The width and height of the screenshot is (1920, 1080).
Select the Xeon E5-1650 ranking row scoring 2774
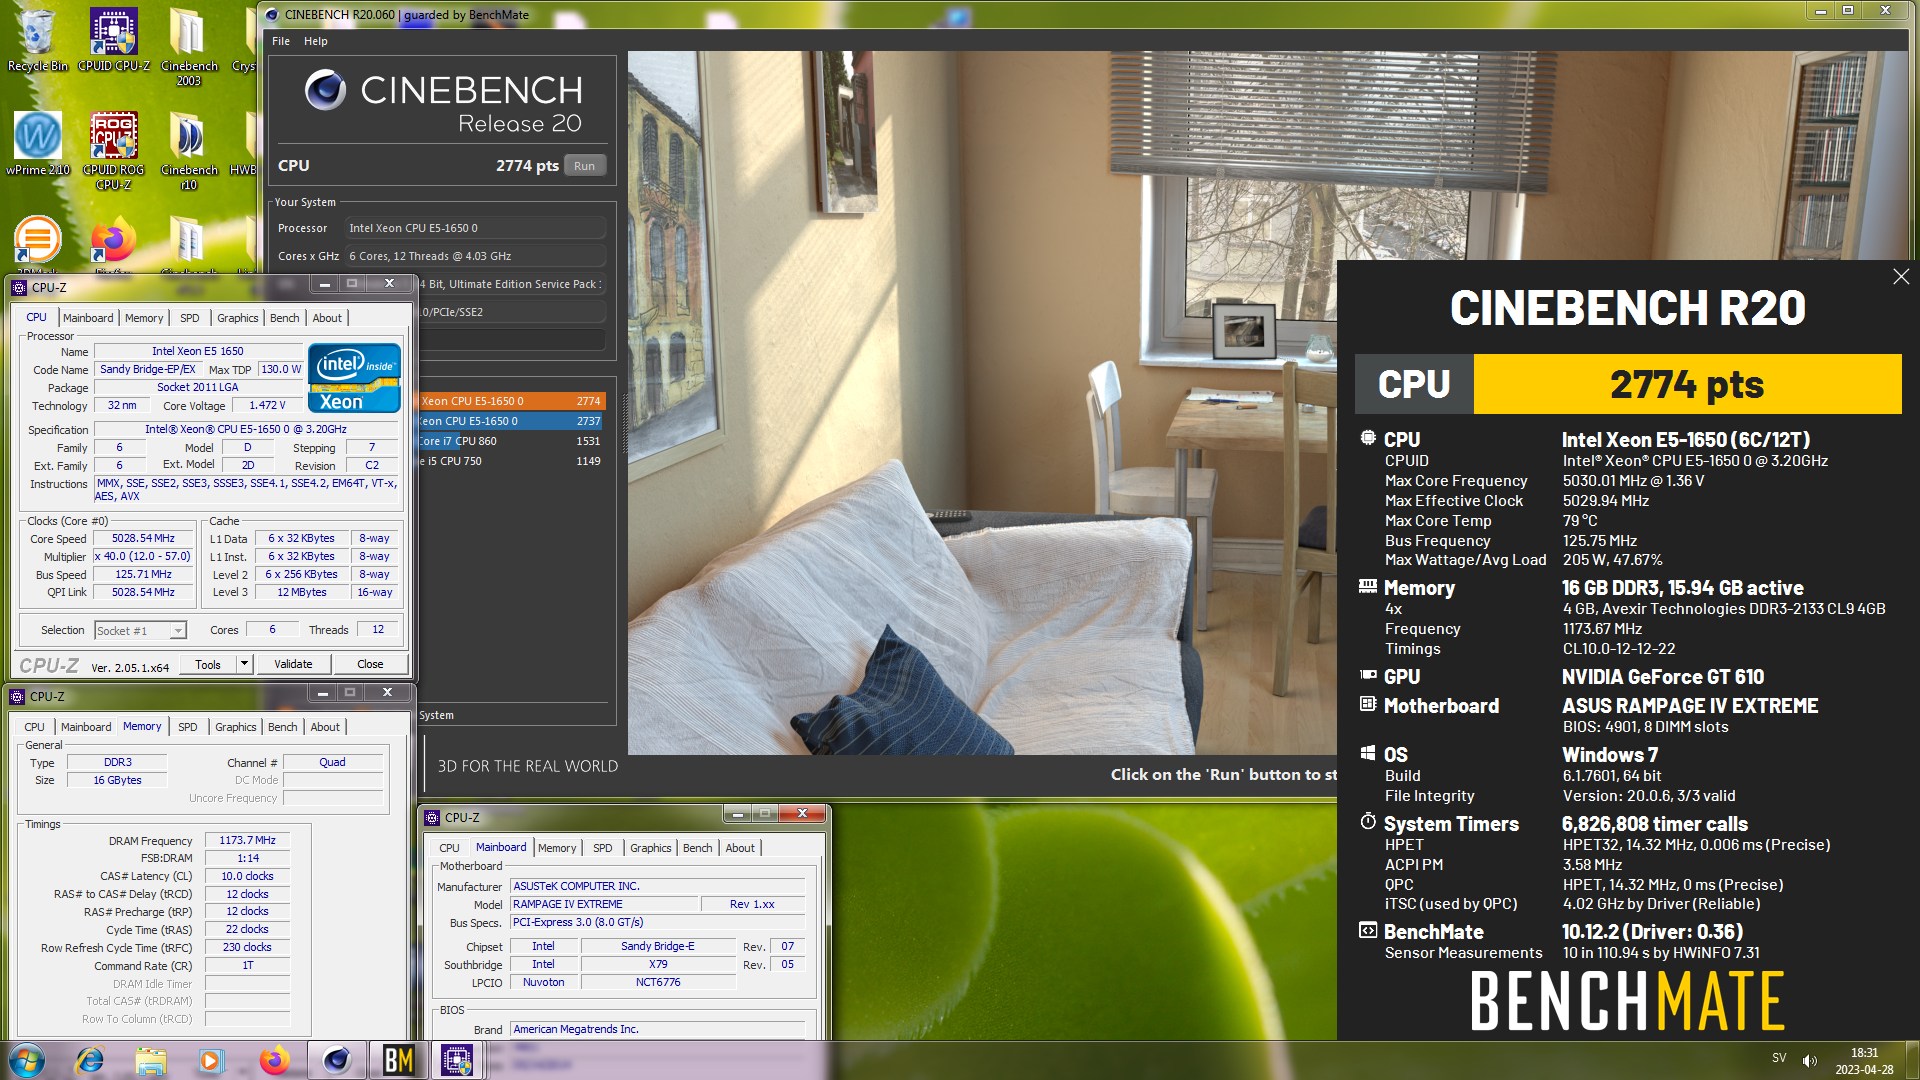[x=511, y=401]
